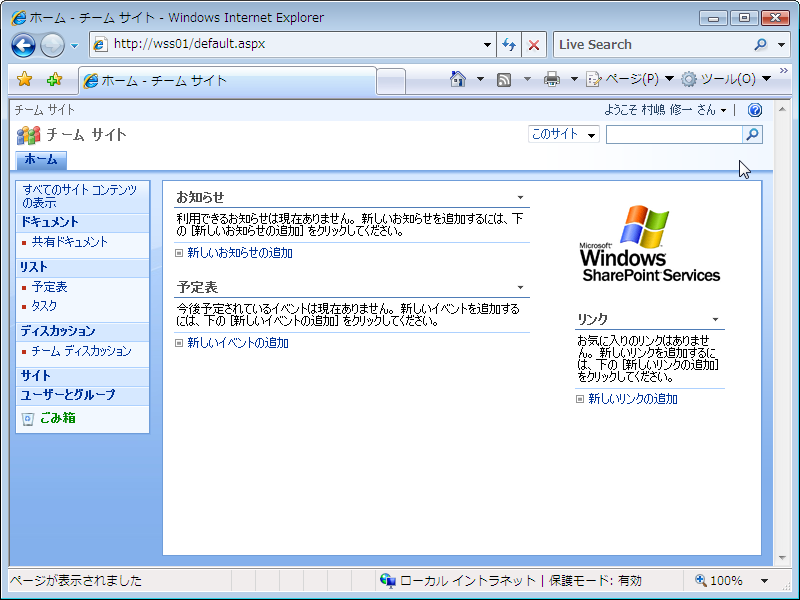Open Favorites Center star icon
The image size is (800, 600).
point(25,80)
